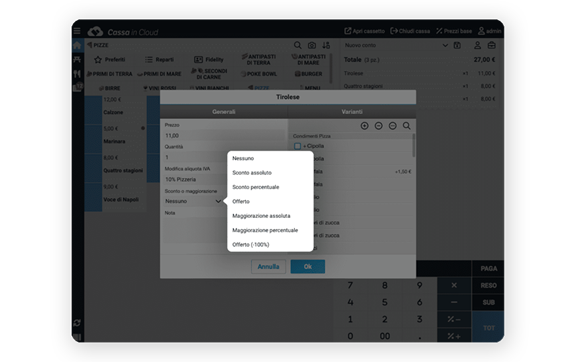Click Annulla button
576x362 pixels.
point(268,267)
